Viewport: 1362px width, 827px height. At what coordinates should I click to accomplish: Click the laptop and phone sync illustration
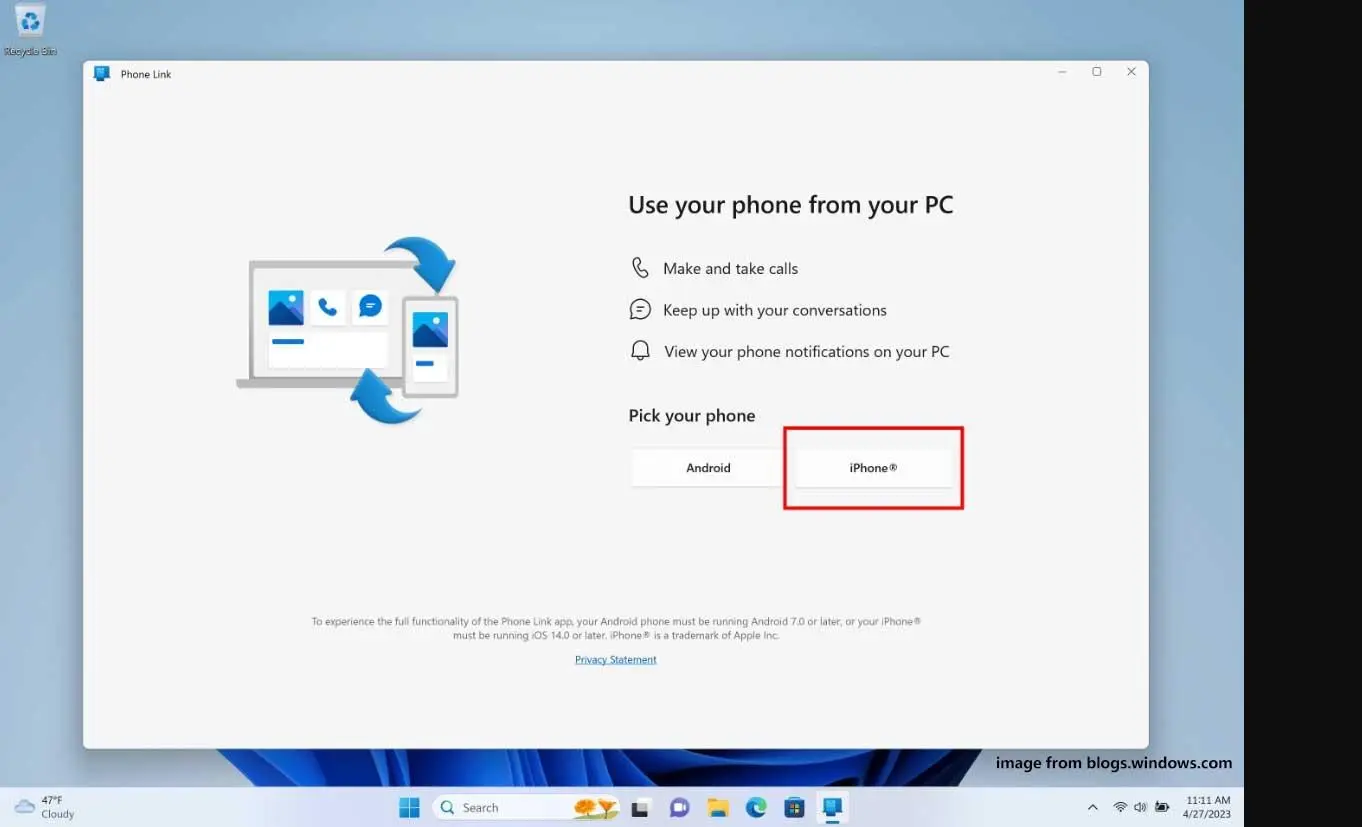point(348,330)
